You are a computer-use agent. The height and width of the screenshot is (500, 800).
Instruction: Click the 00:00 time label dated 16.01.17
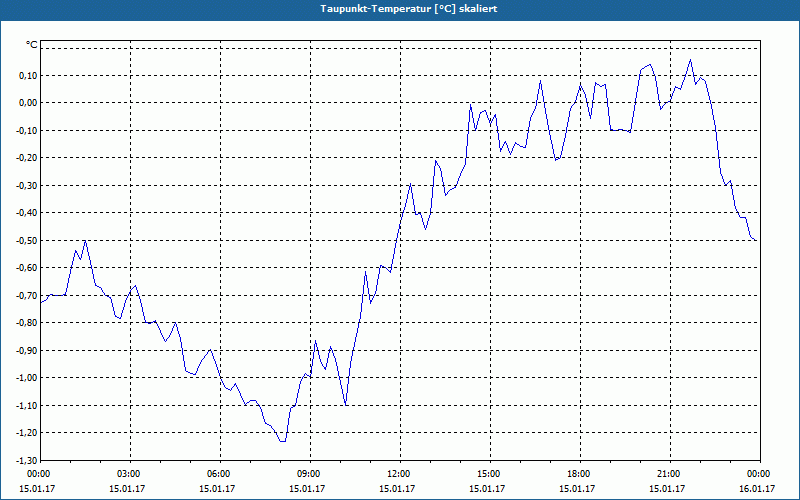pyautogui.click(x=759, y=474)
